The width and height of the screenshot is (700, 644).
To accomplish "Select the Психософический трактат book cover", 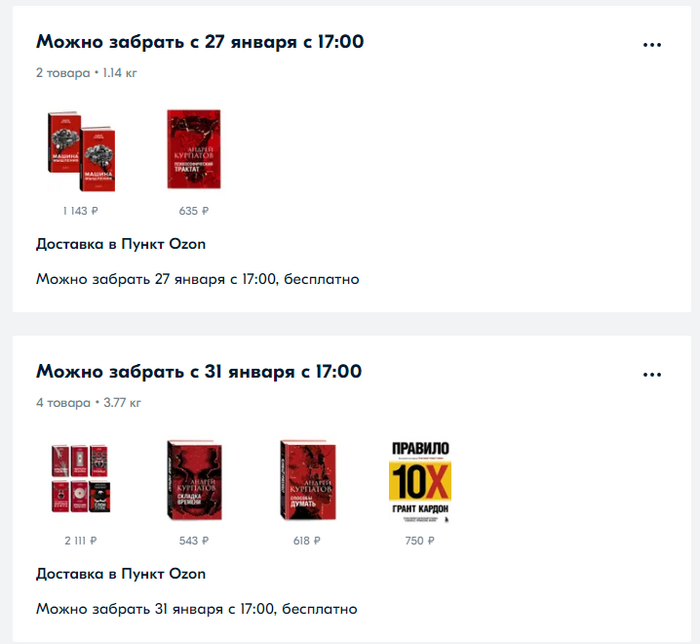I will pyautogui.click(x=194, y=149).
